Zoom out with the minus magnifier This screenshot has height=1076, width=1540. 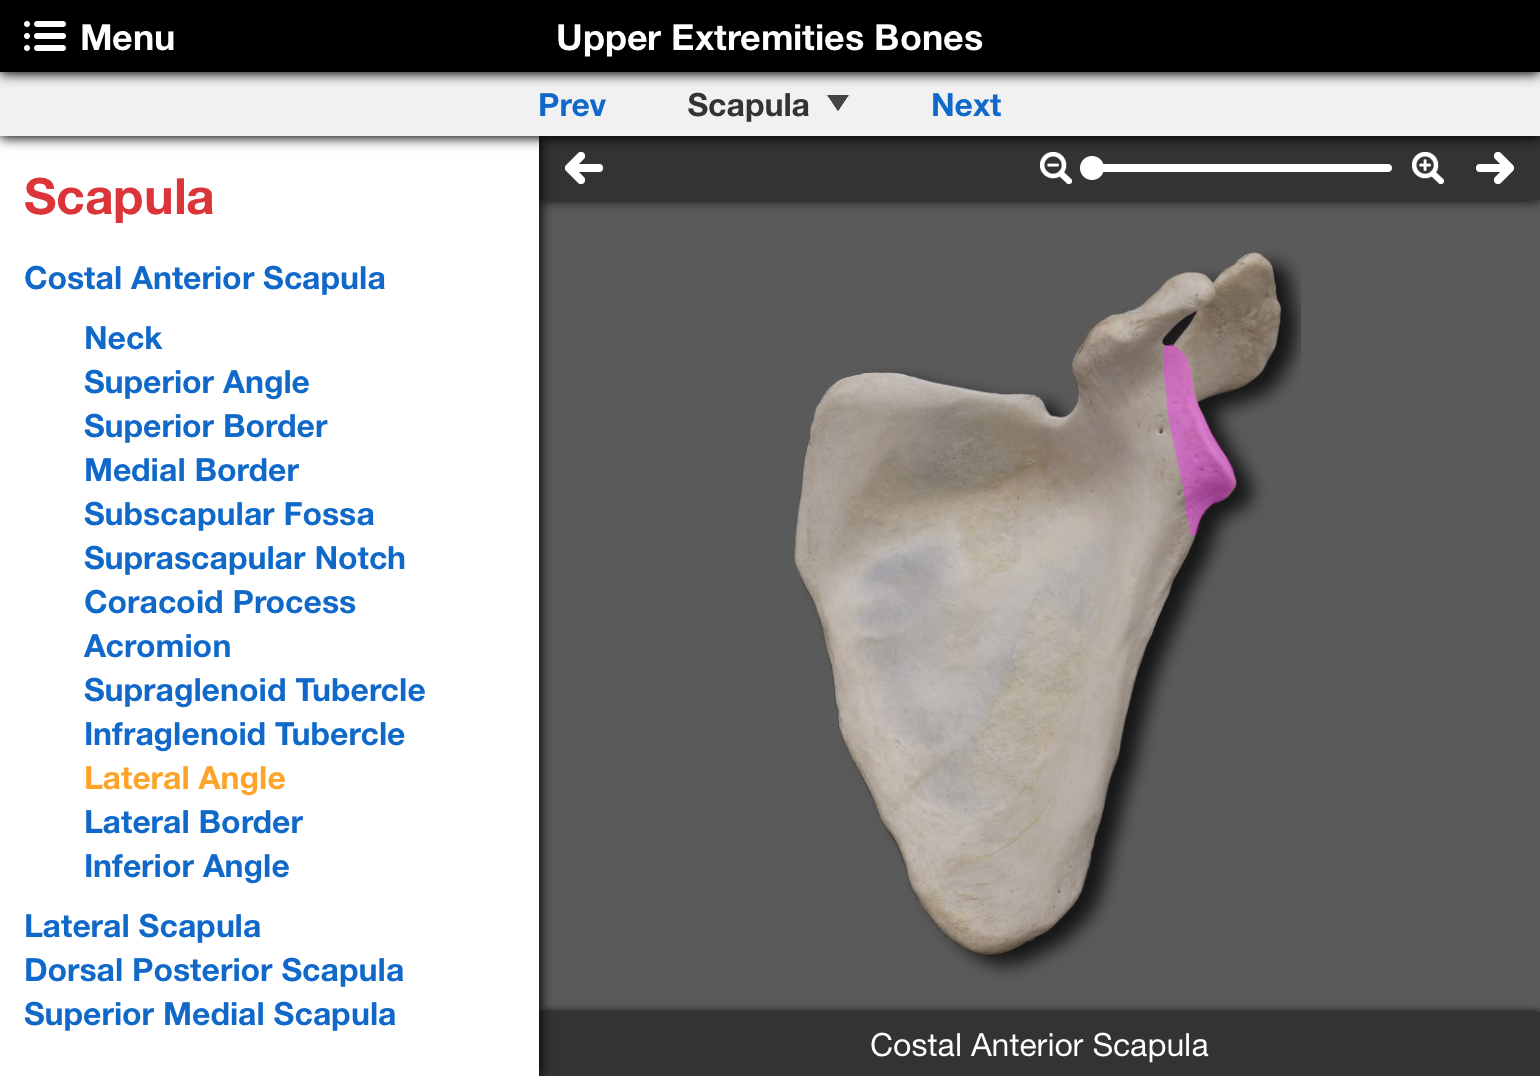[1055, 168]
